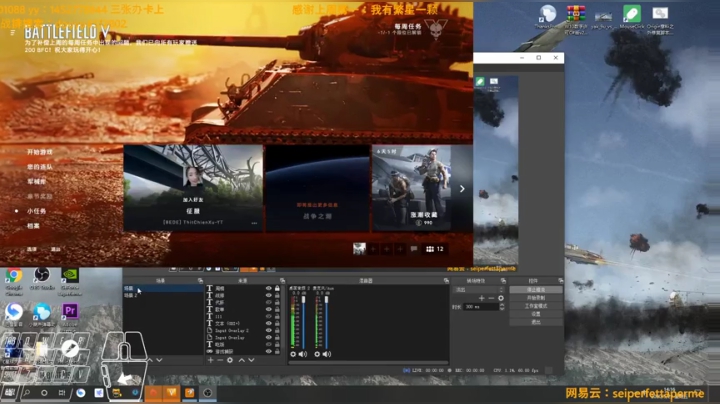The image size is (720, 404).
Task: Select 小任务 in Battlefield menu
Action: coord(36,211)
